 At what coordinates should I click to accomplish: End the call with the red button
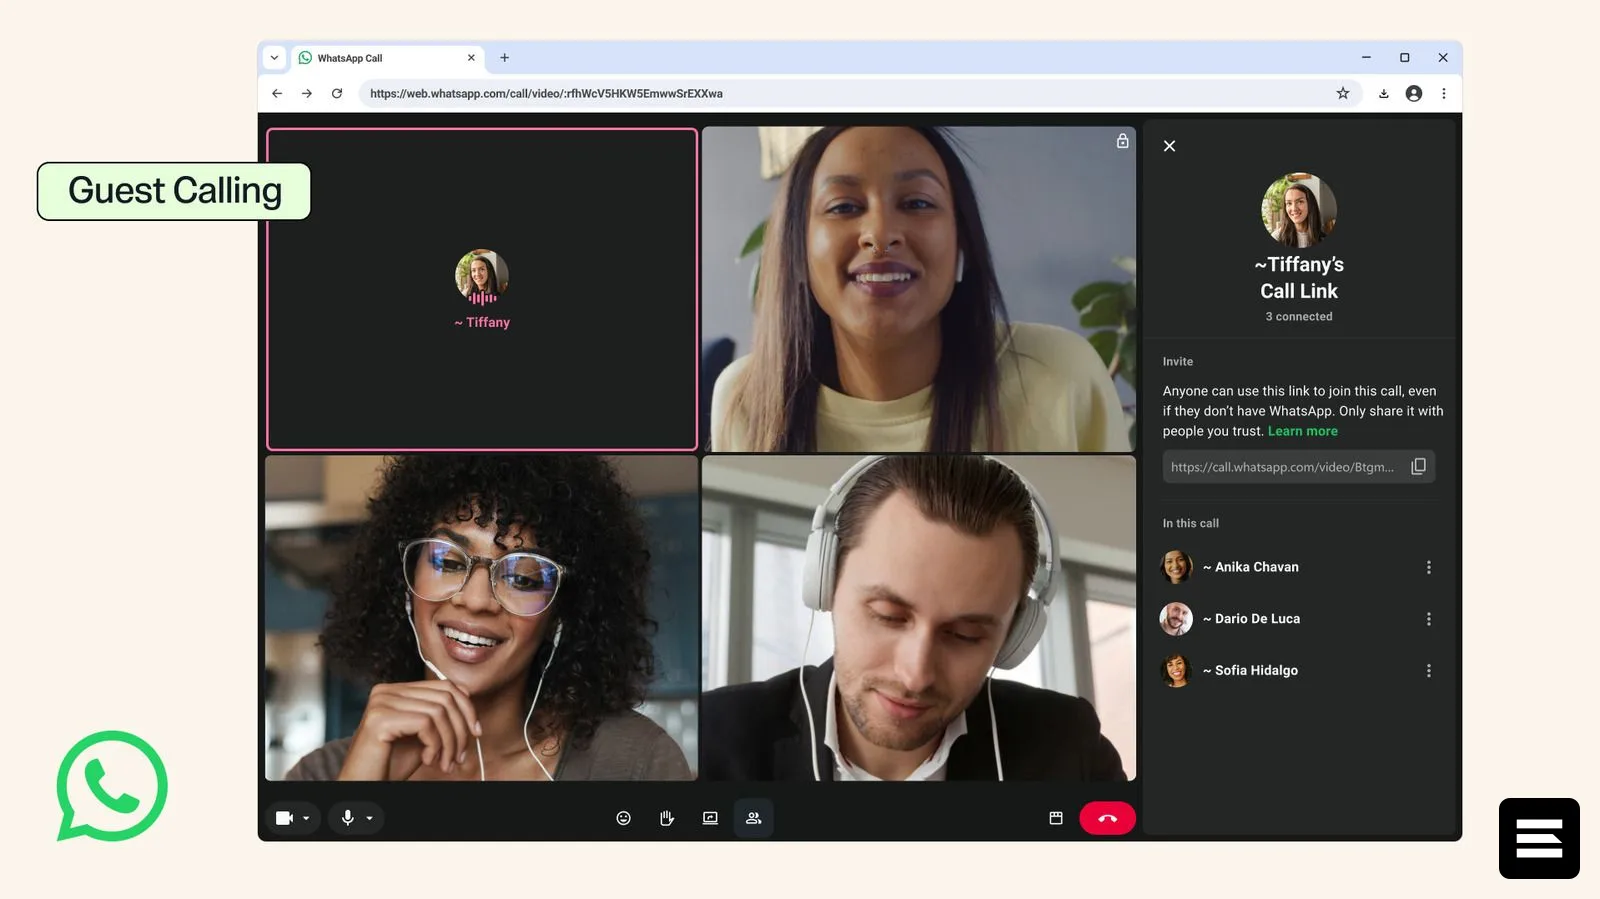[x=1107, y=818]
